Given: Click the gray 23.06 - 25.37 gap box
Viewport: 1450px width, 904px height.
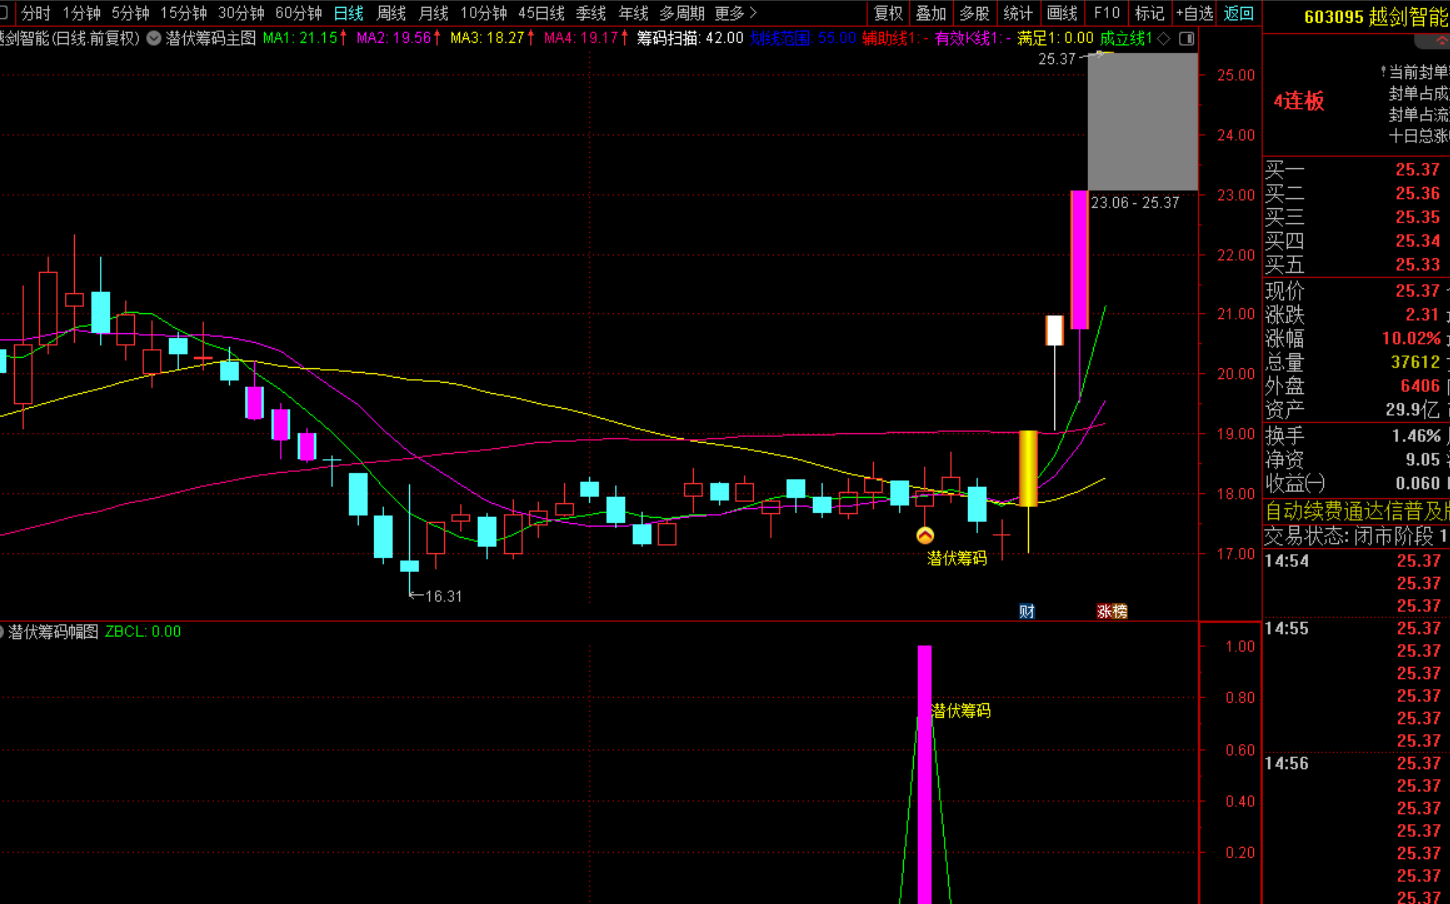Looking at the screenshot, I should 1142,121.
